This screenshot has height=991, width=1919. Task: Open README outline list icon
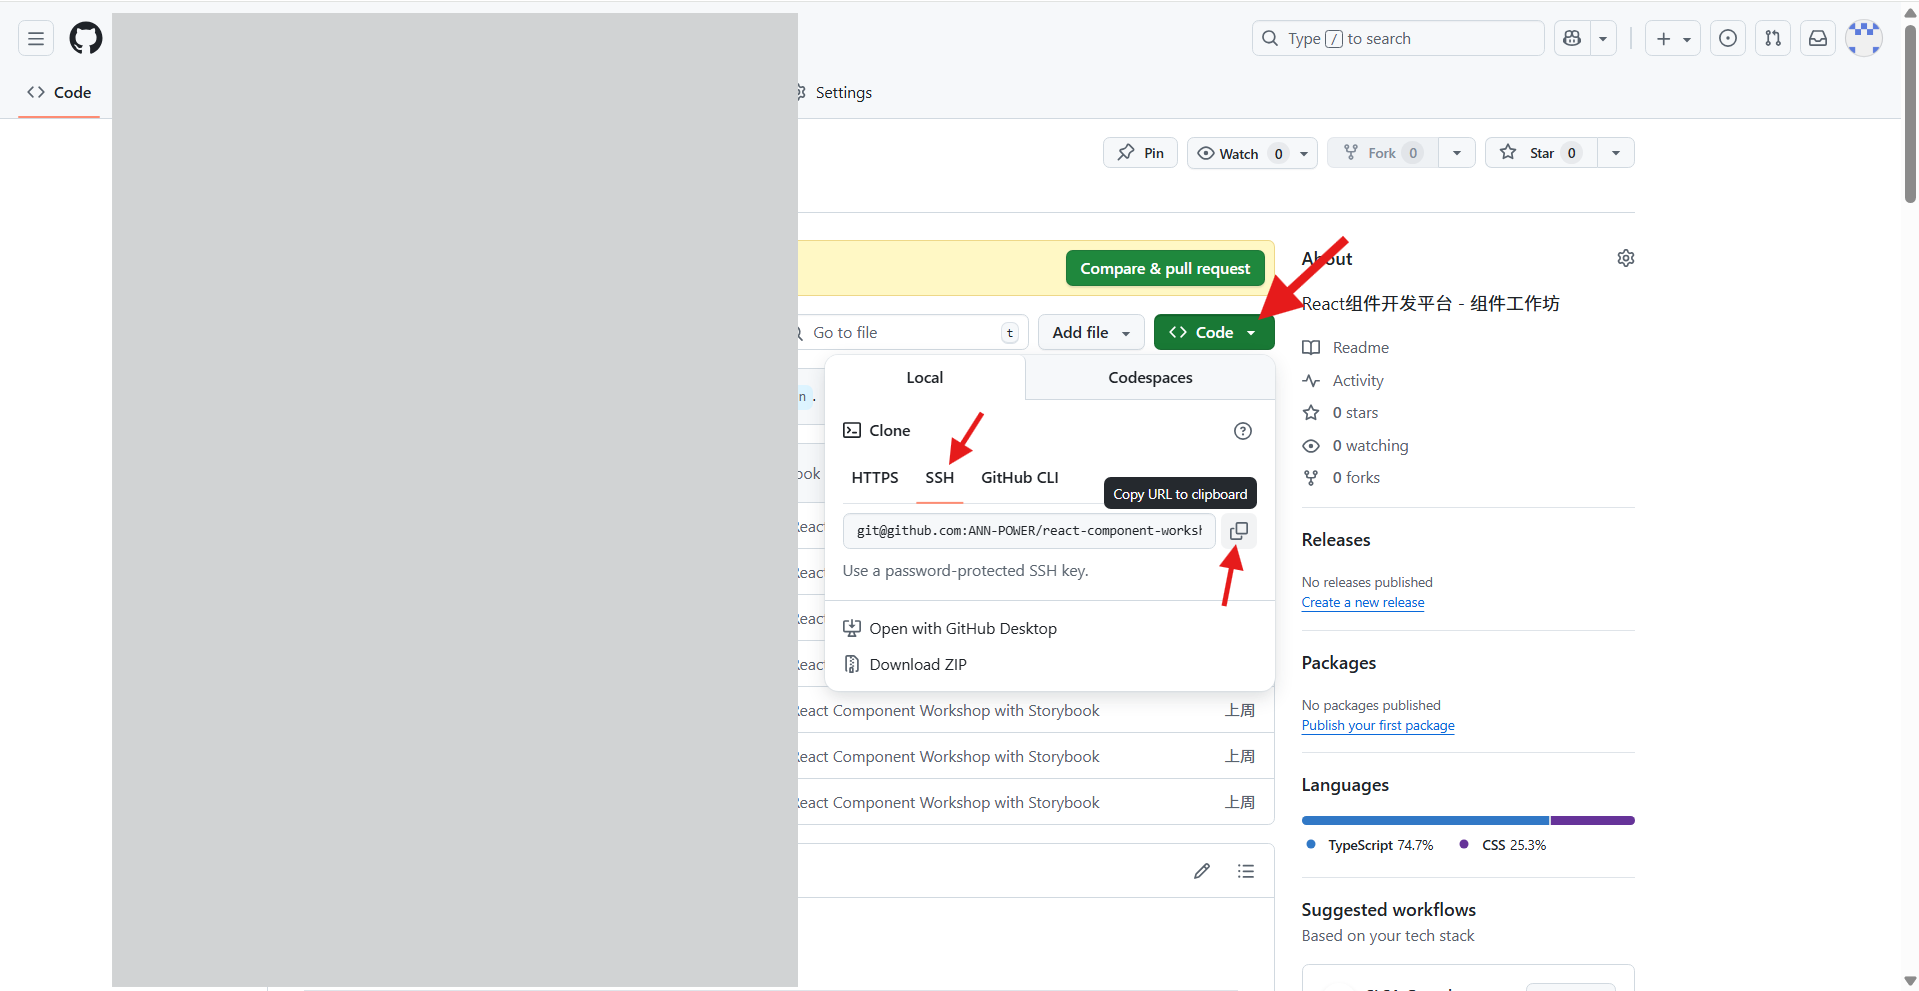point(1246,871)
